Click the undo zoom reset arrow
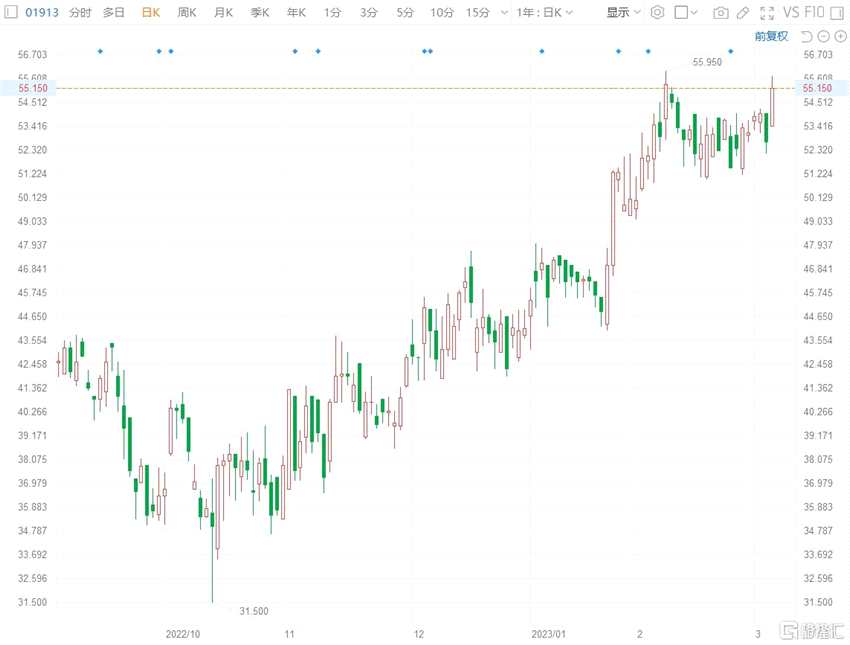The width and height of the screenshot is (850, 645). 807,36
